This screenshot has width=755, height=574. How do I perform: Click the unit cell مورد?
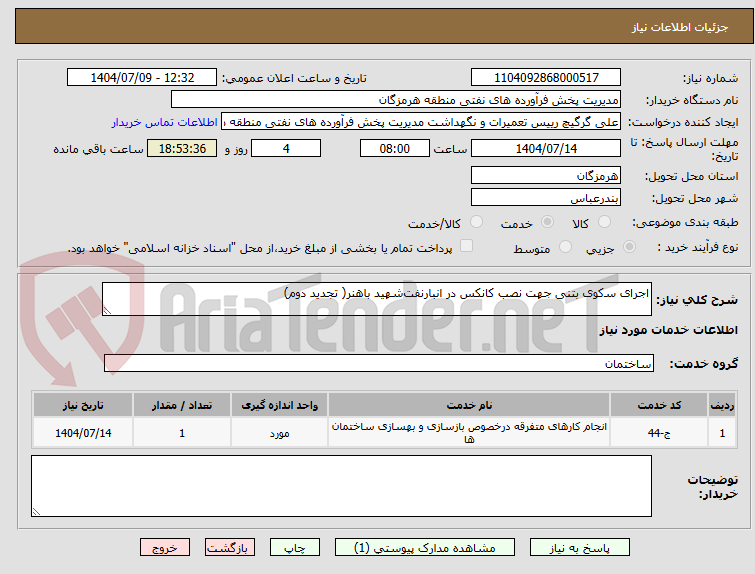pos(279,432)
